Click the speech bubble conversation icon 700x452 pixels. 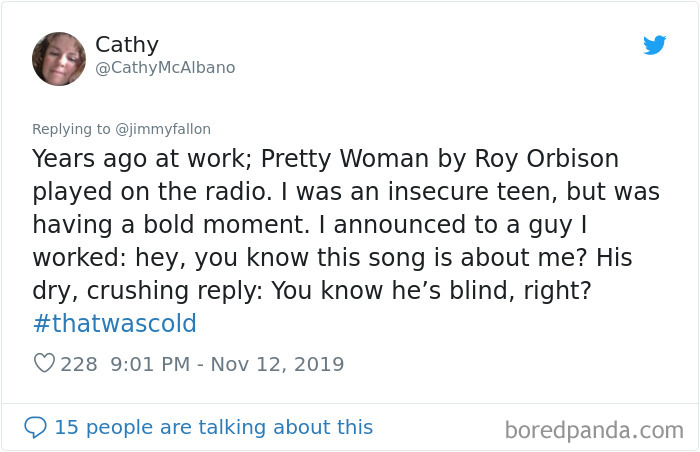(x=35, y=428)
